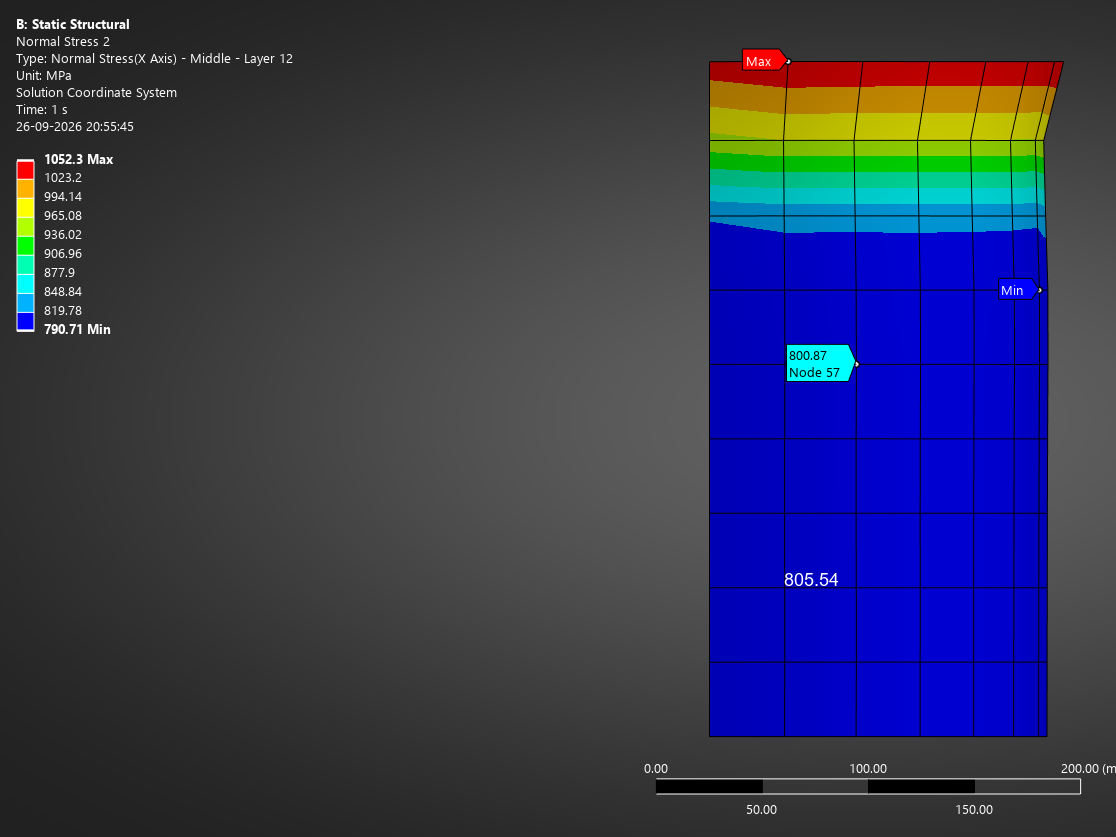
Task: Click the 805.54 value annotation
Action: pyautogui.click(x=811, y=579)
